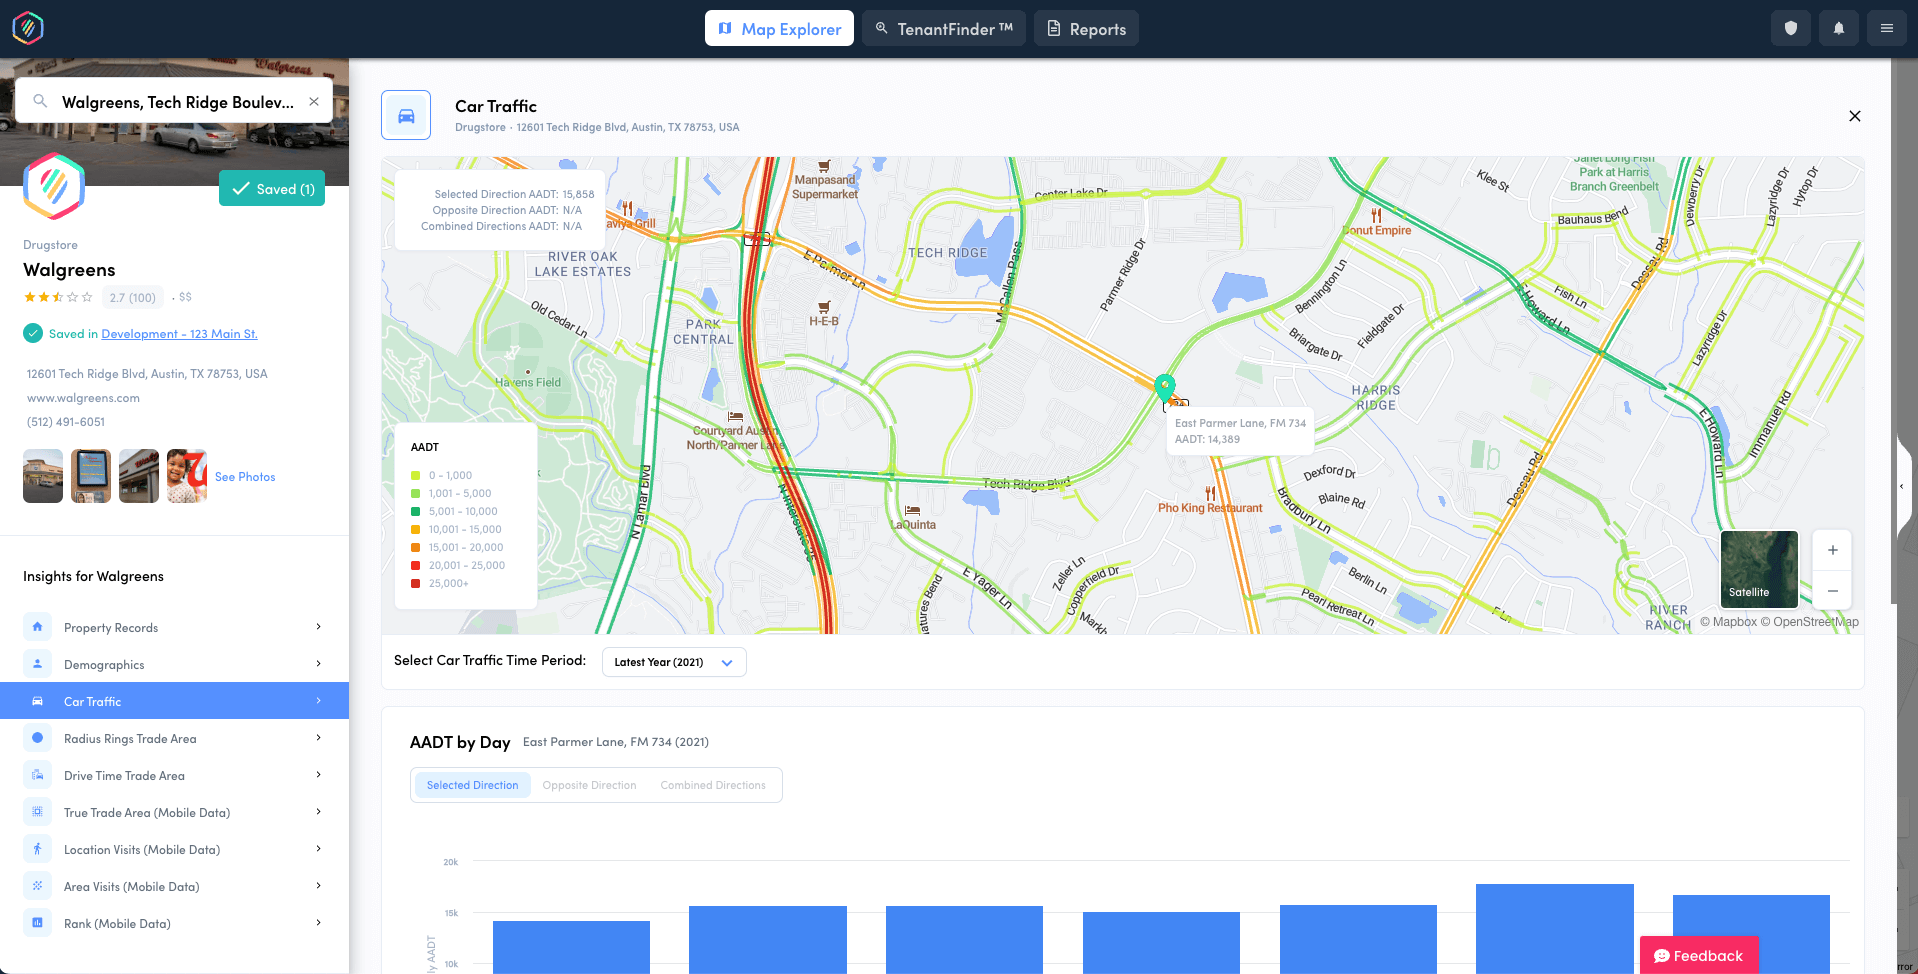Select the Demographics insight icon
1918x974 pixels.
coord(37,663)
